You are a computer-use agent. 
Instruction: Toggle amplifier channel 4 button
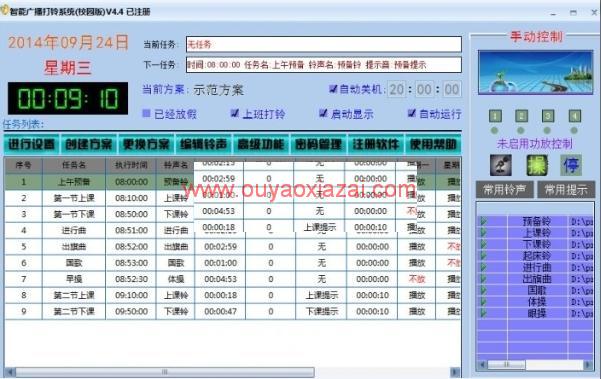coord(574,116)
